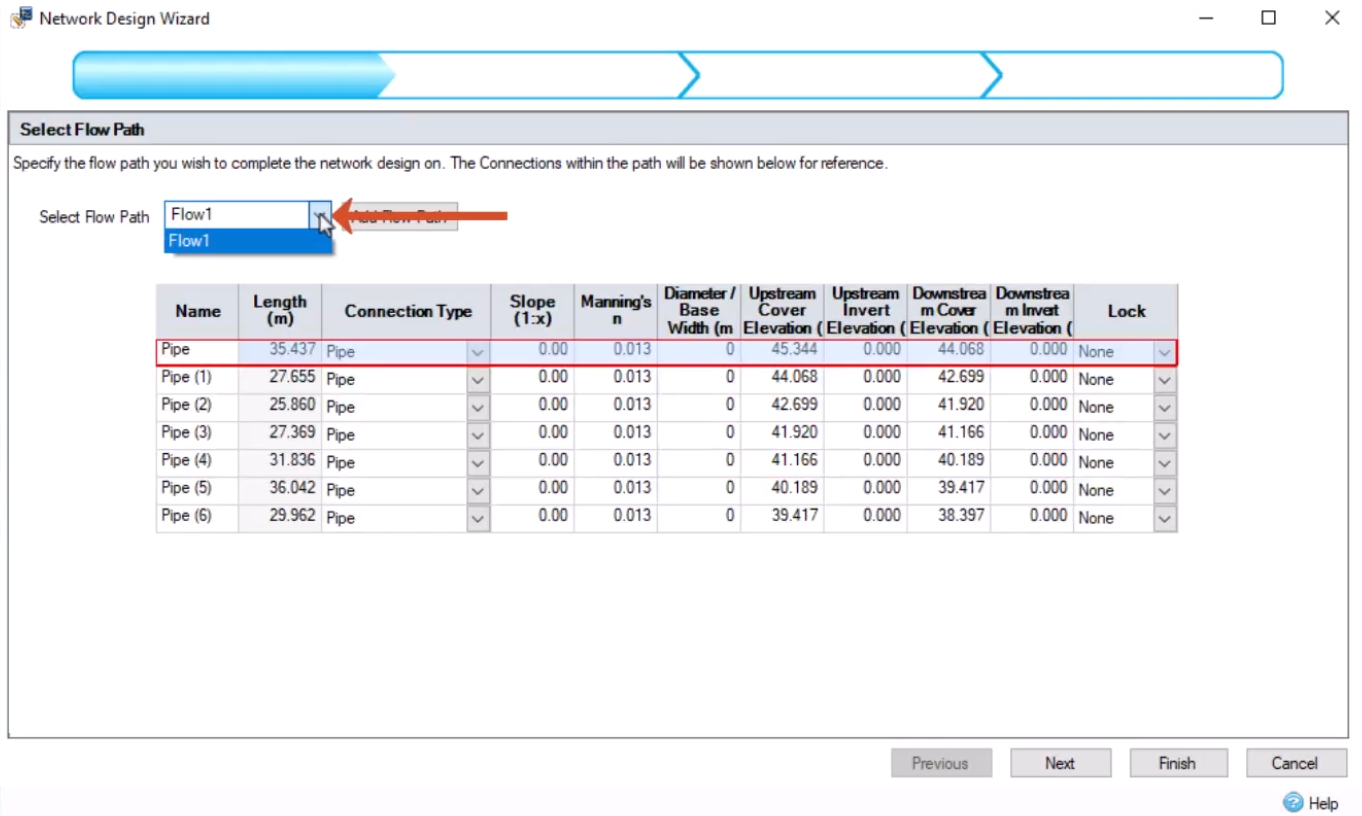Expand Connection Type dropdown for Pipe (6)
The image size is (1362, 816).
478,519
